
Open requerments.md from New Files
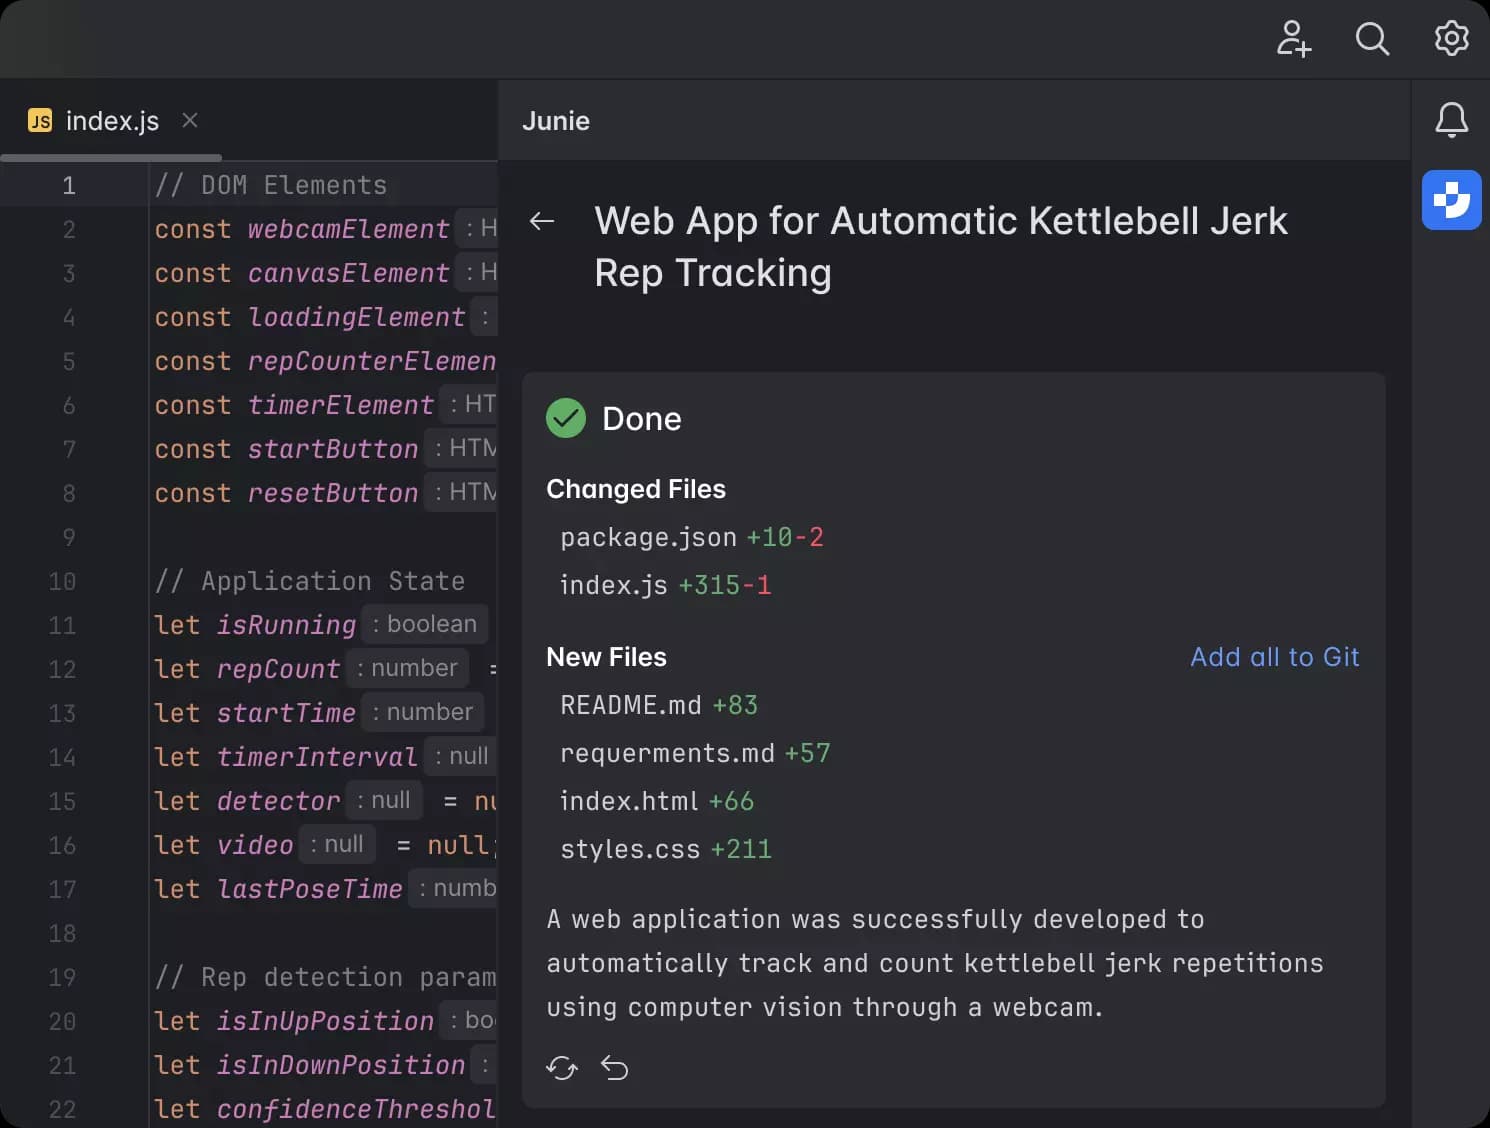(x=667, y=753)
